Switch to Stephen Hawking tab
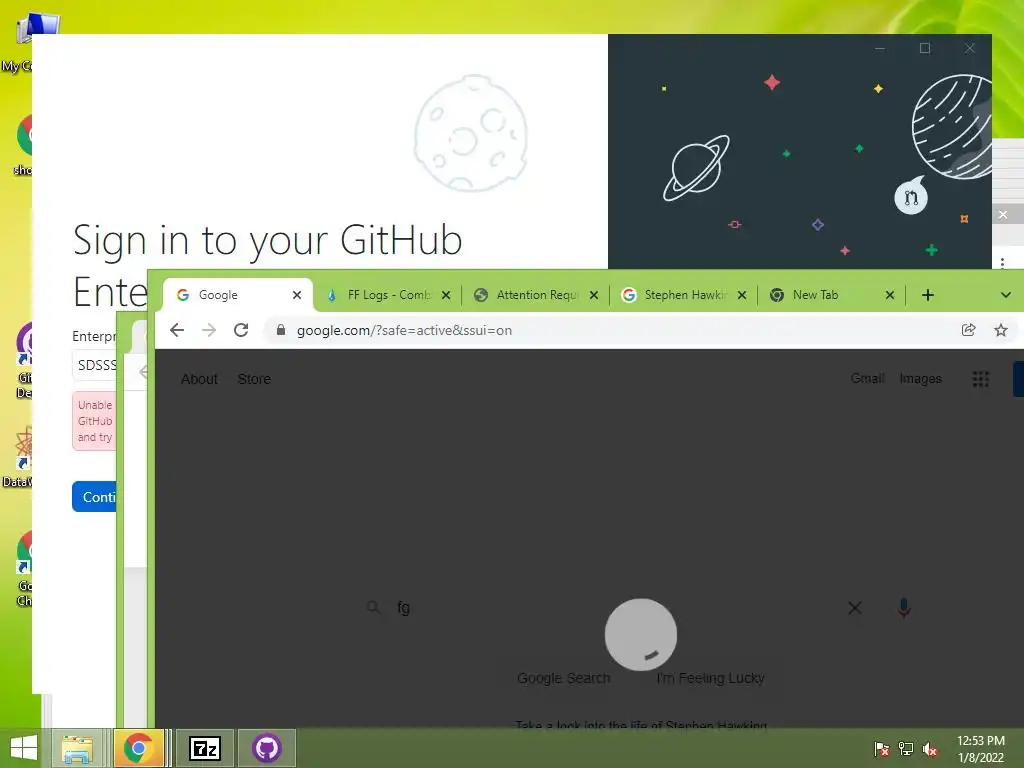 [x=684, y=295]
